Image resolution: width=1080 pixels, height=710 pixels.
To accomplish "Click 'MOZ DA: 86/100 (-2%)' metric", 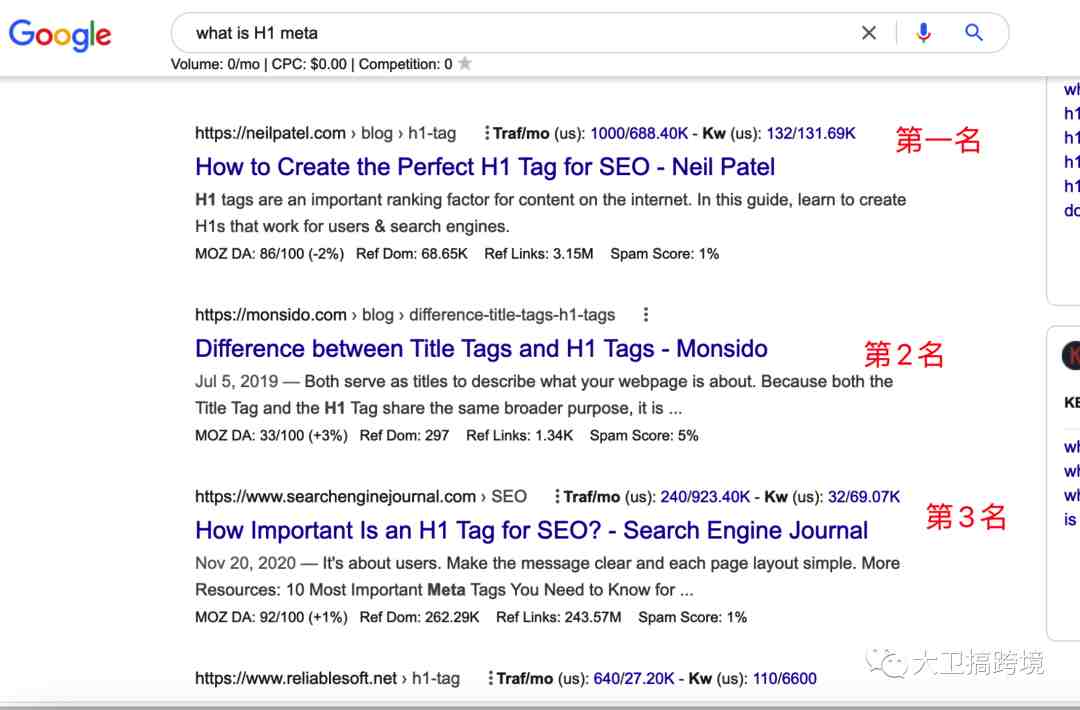I will point(269,253).
